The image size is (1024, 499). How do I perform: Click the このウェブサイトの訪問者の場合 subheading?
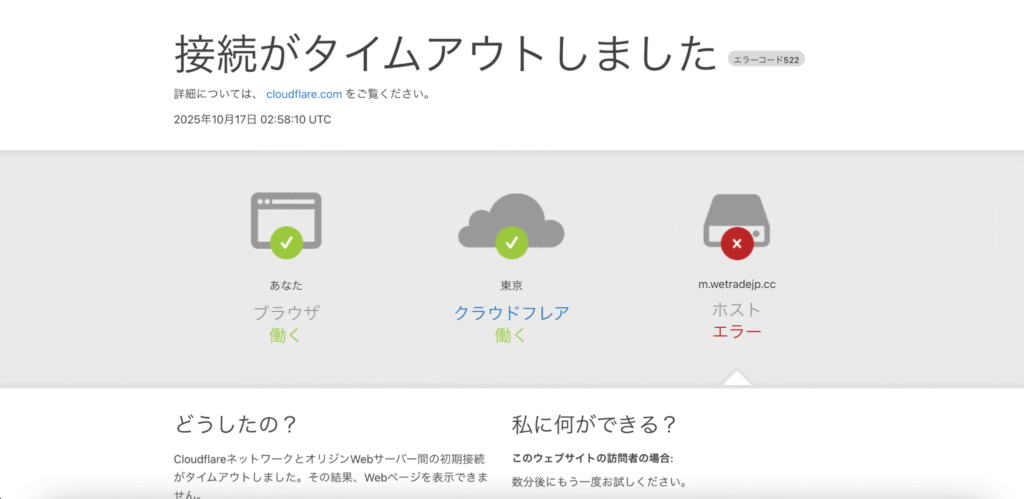pyautogui.click(x=592, y=459)
